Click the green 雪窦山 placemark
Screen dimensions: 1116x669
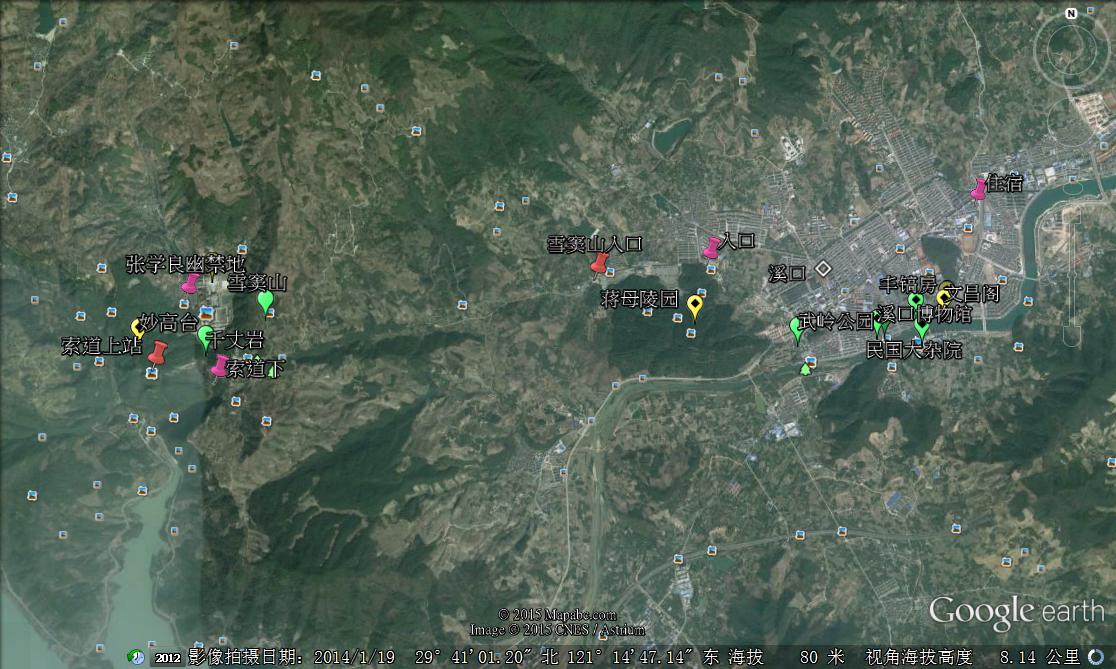coord(265,303)
